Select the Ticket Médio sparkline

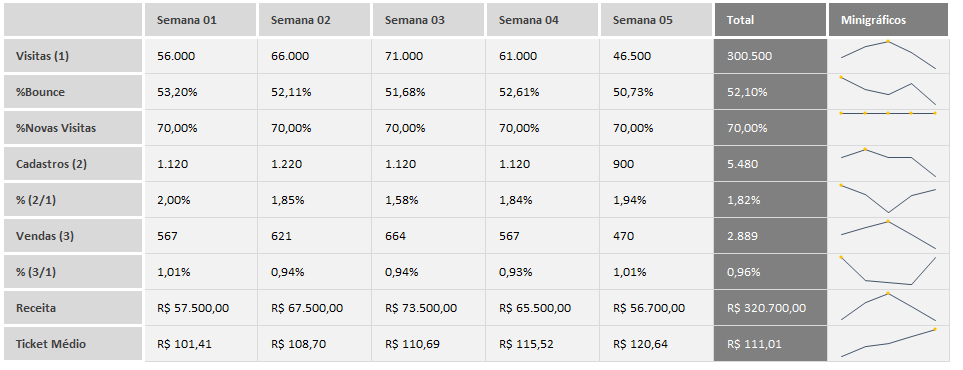point(888,344)
